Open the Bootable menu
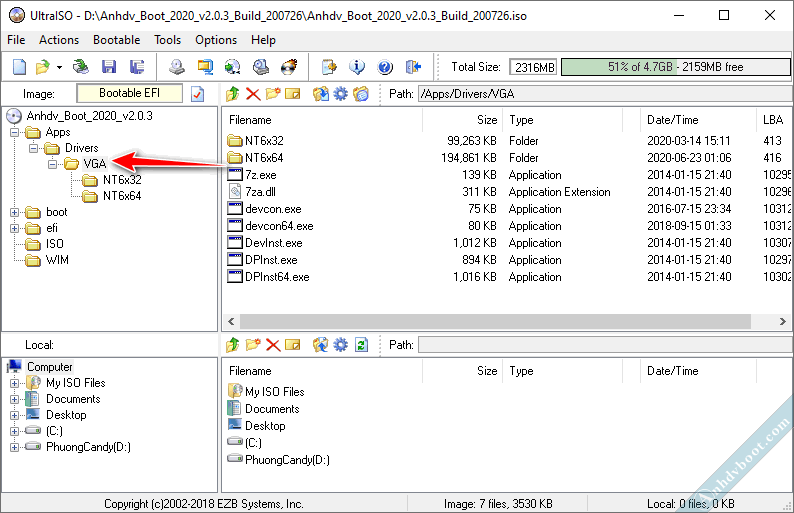This screenshot has width=794, height=513. (116, 40)
